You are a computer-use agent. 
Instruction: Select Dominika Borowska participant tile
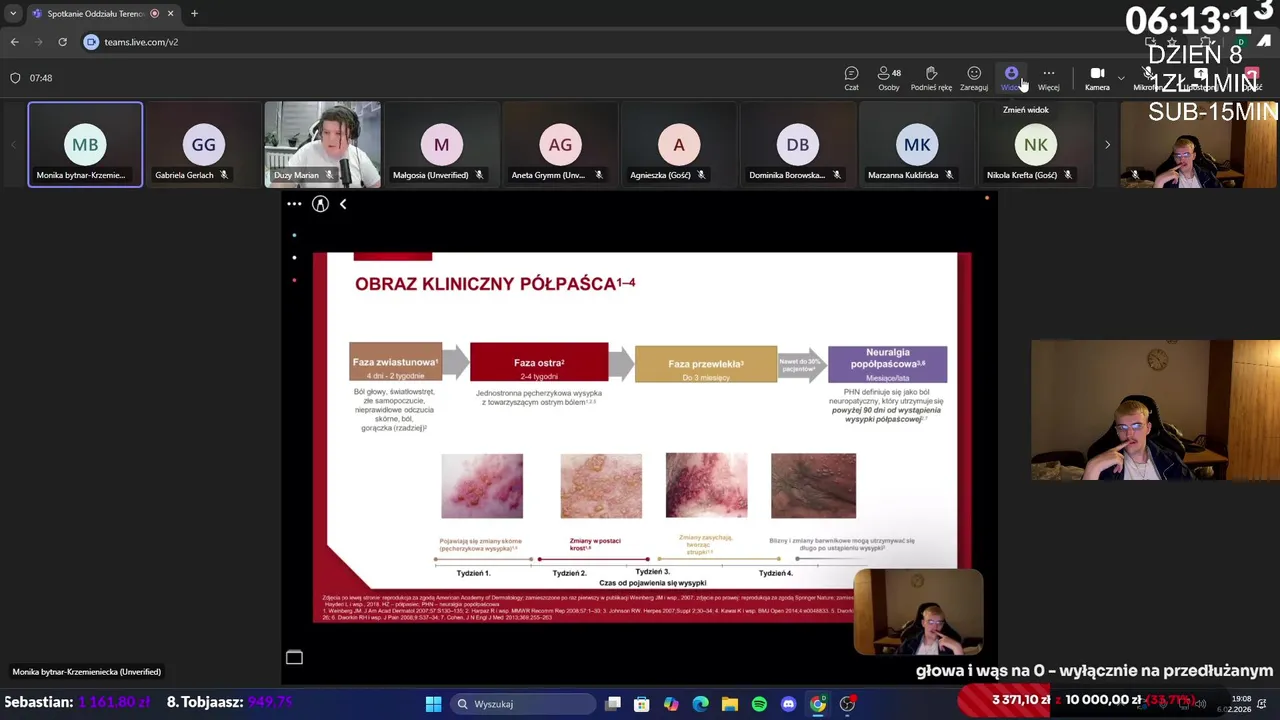pos(798,144)
